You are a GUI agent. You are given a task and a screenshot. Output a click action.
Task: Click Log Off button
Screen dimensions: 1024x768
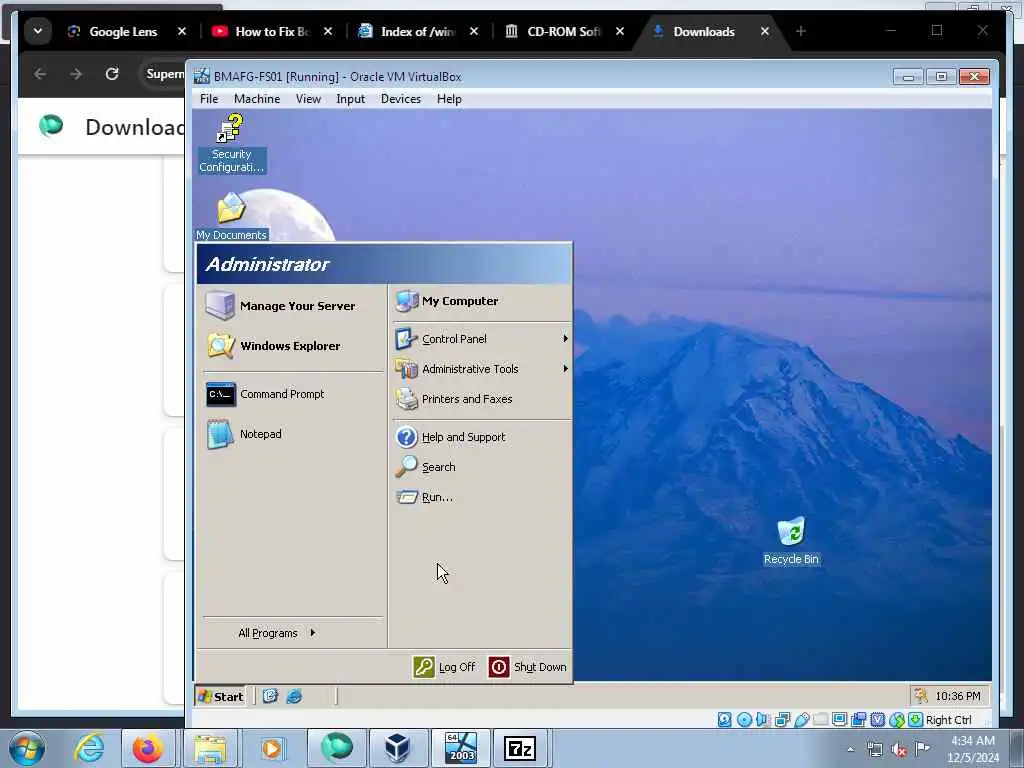tap(445, 667)
